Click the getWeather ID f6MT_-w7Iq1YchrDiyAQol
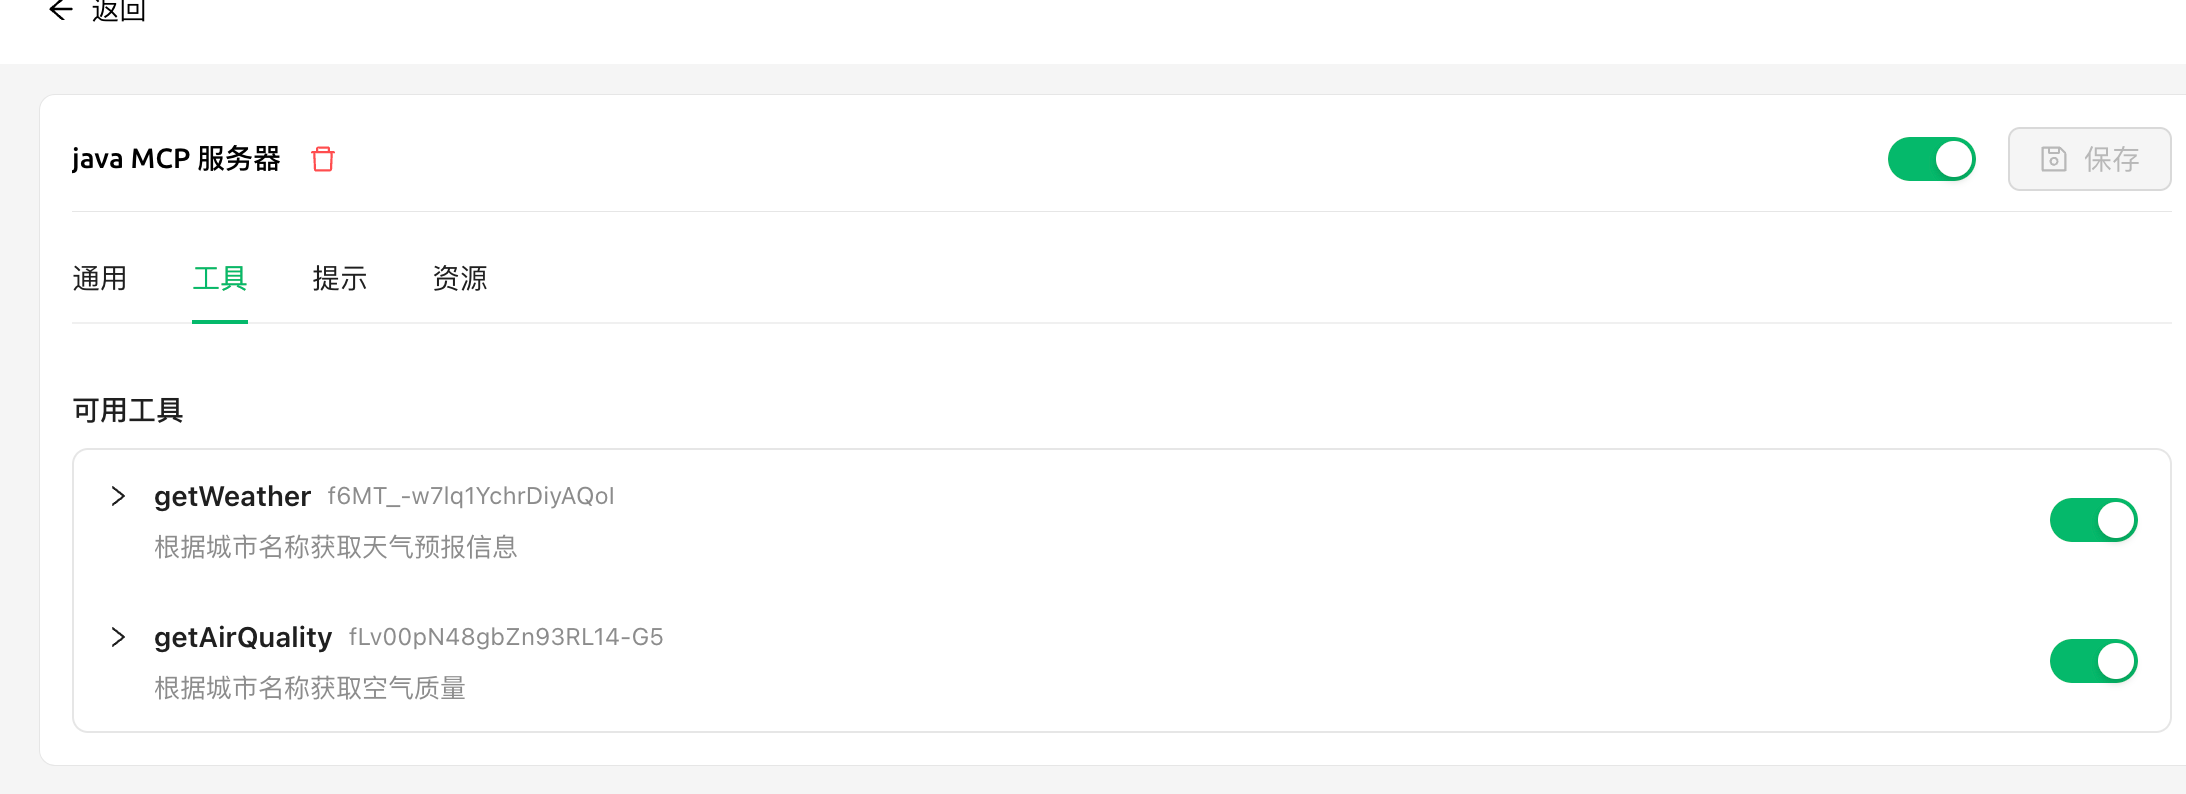2186x794 pixels. 471,496
